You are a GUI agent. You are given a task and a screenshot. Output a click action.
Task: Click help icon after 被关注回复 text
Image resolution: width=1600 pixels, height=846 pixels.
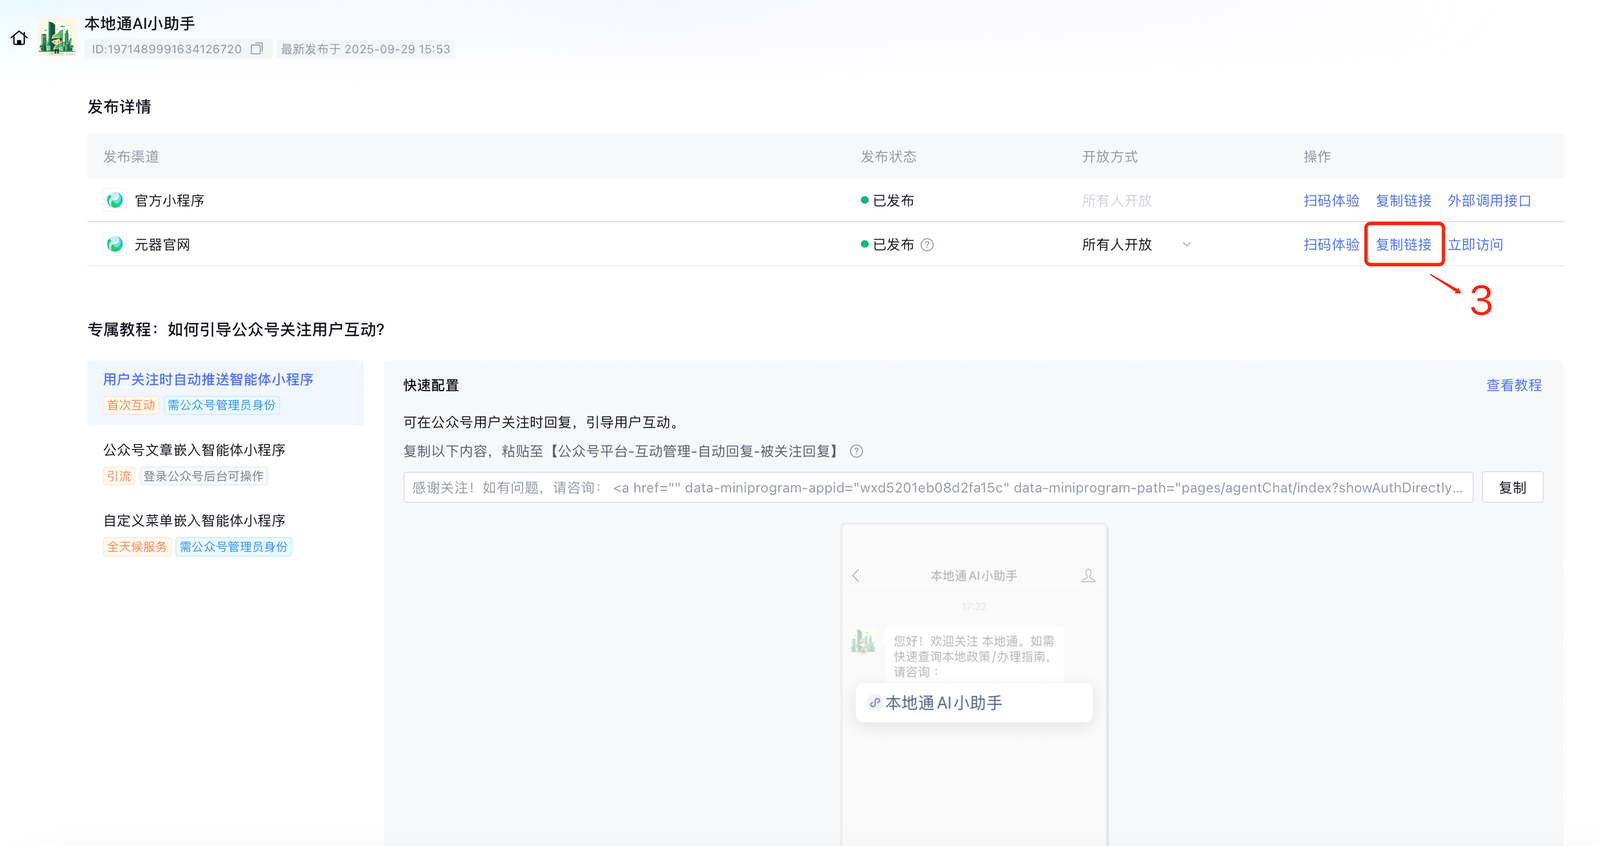point(856,452)
